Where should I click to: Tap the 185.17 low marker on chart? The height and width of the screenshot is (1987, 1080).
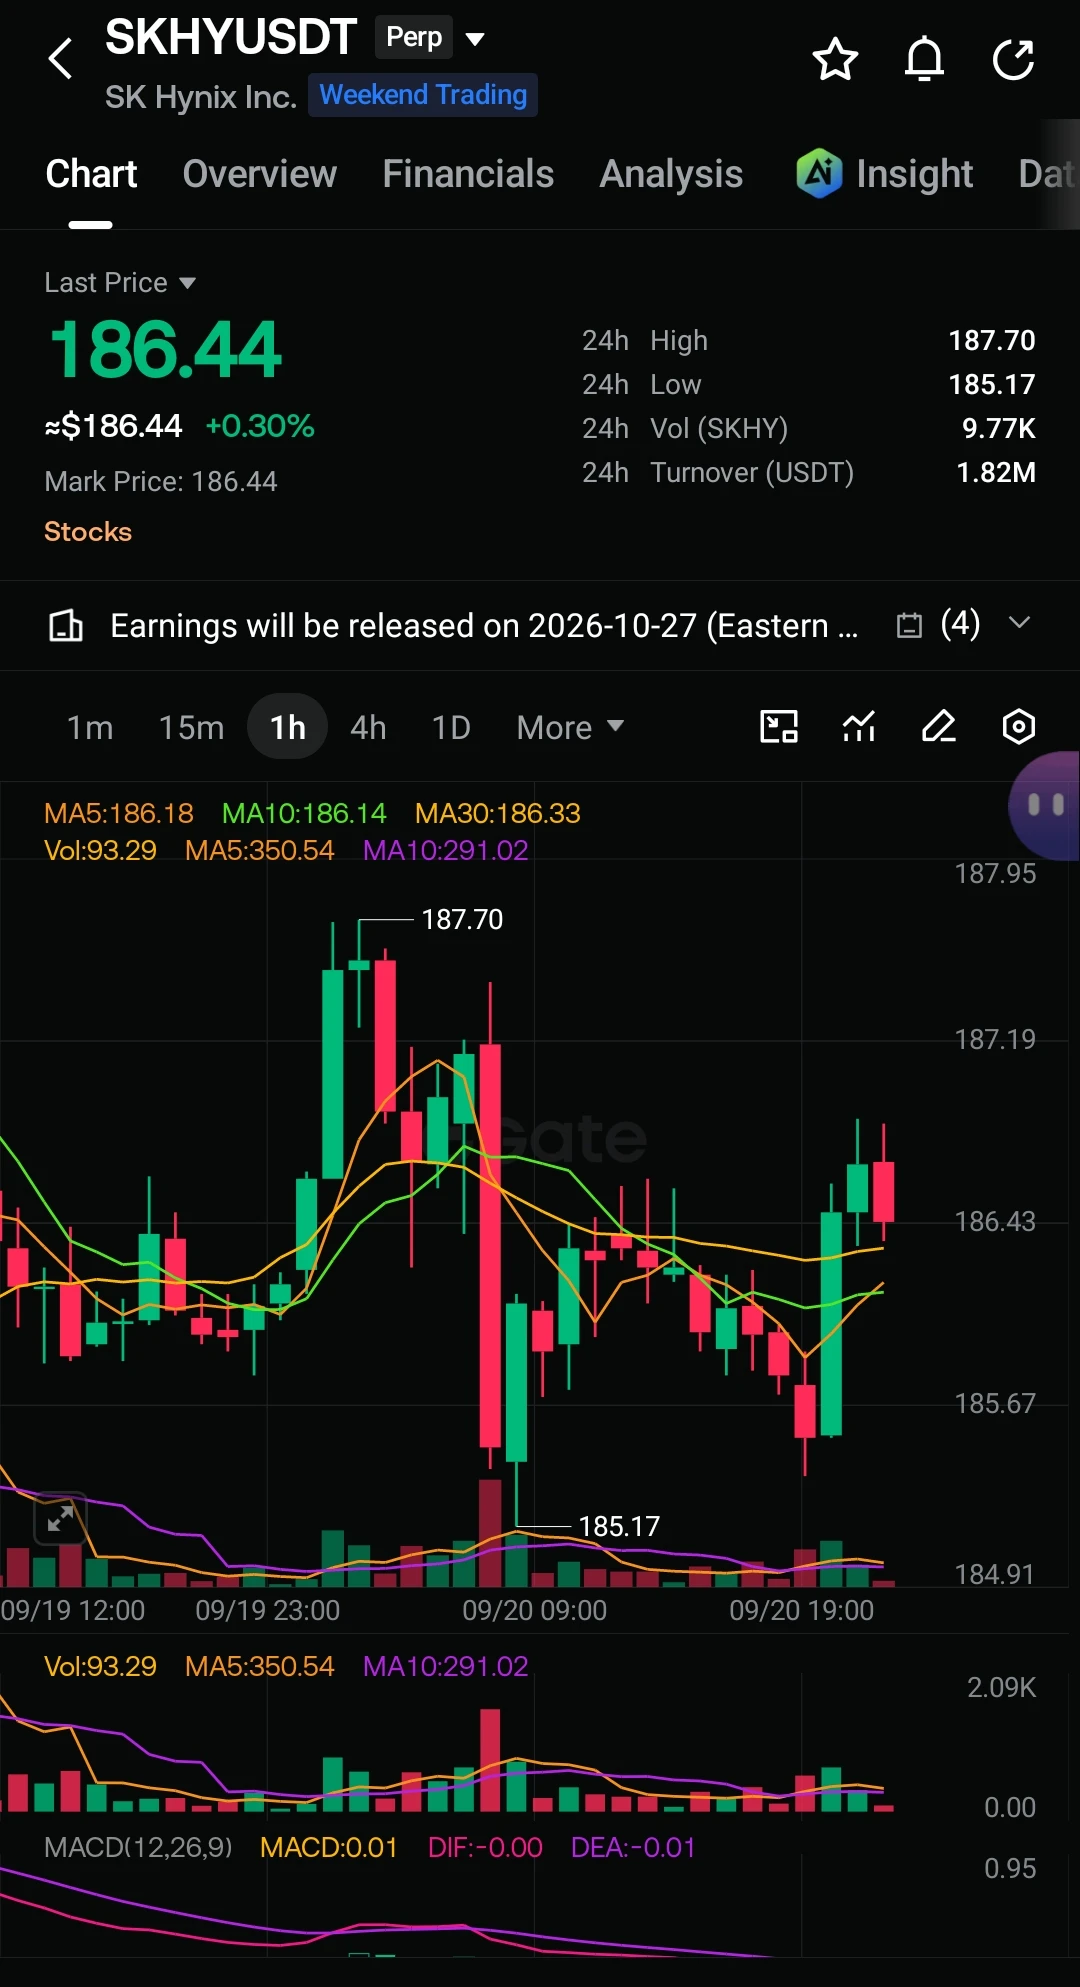619,1526
